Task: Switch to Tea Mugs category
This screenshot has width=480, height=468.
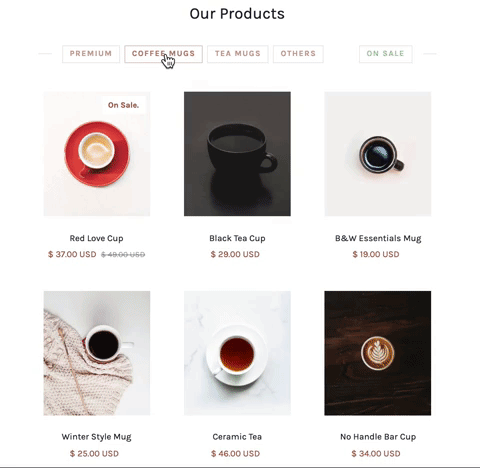Action: pos(238,54)
